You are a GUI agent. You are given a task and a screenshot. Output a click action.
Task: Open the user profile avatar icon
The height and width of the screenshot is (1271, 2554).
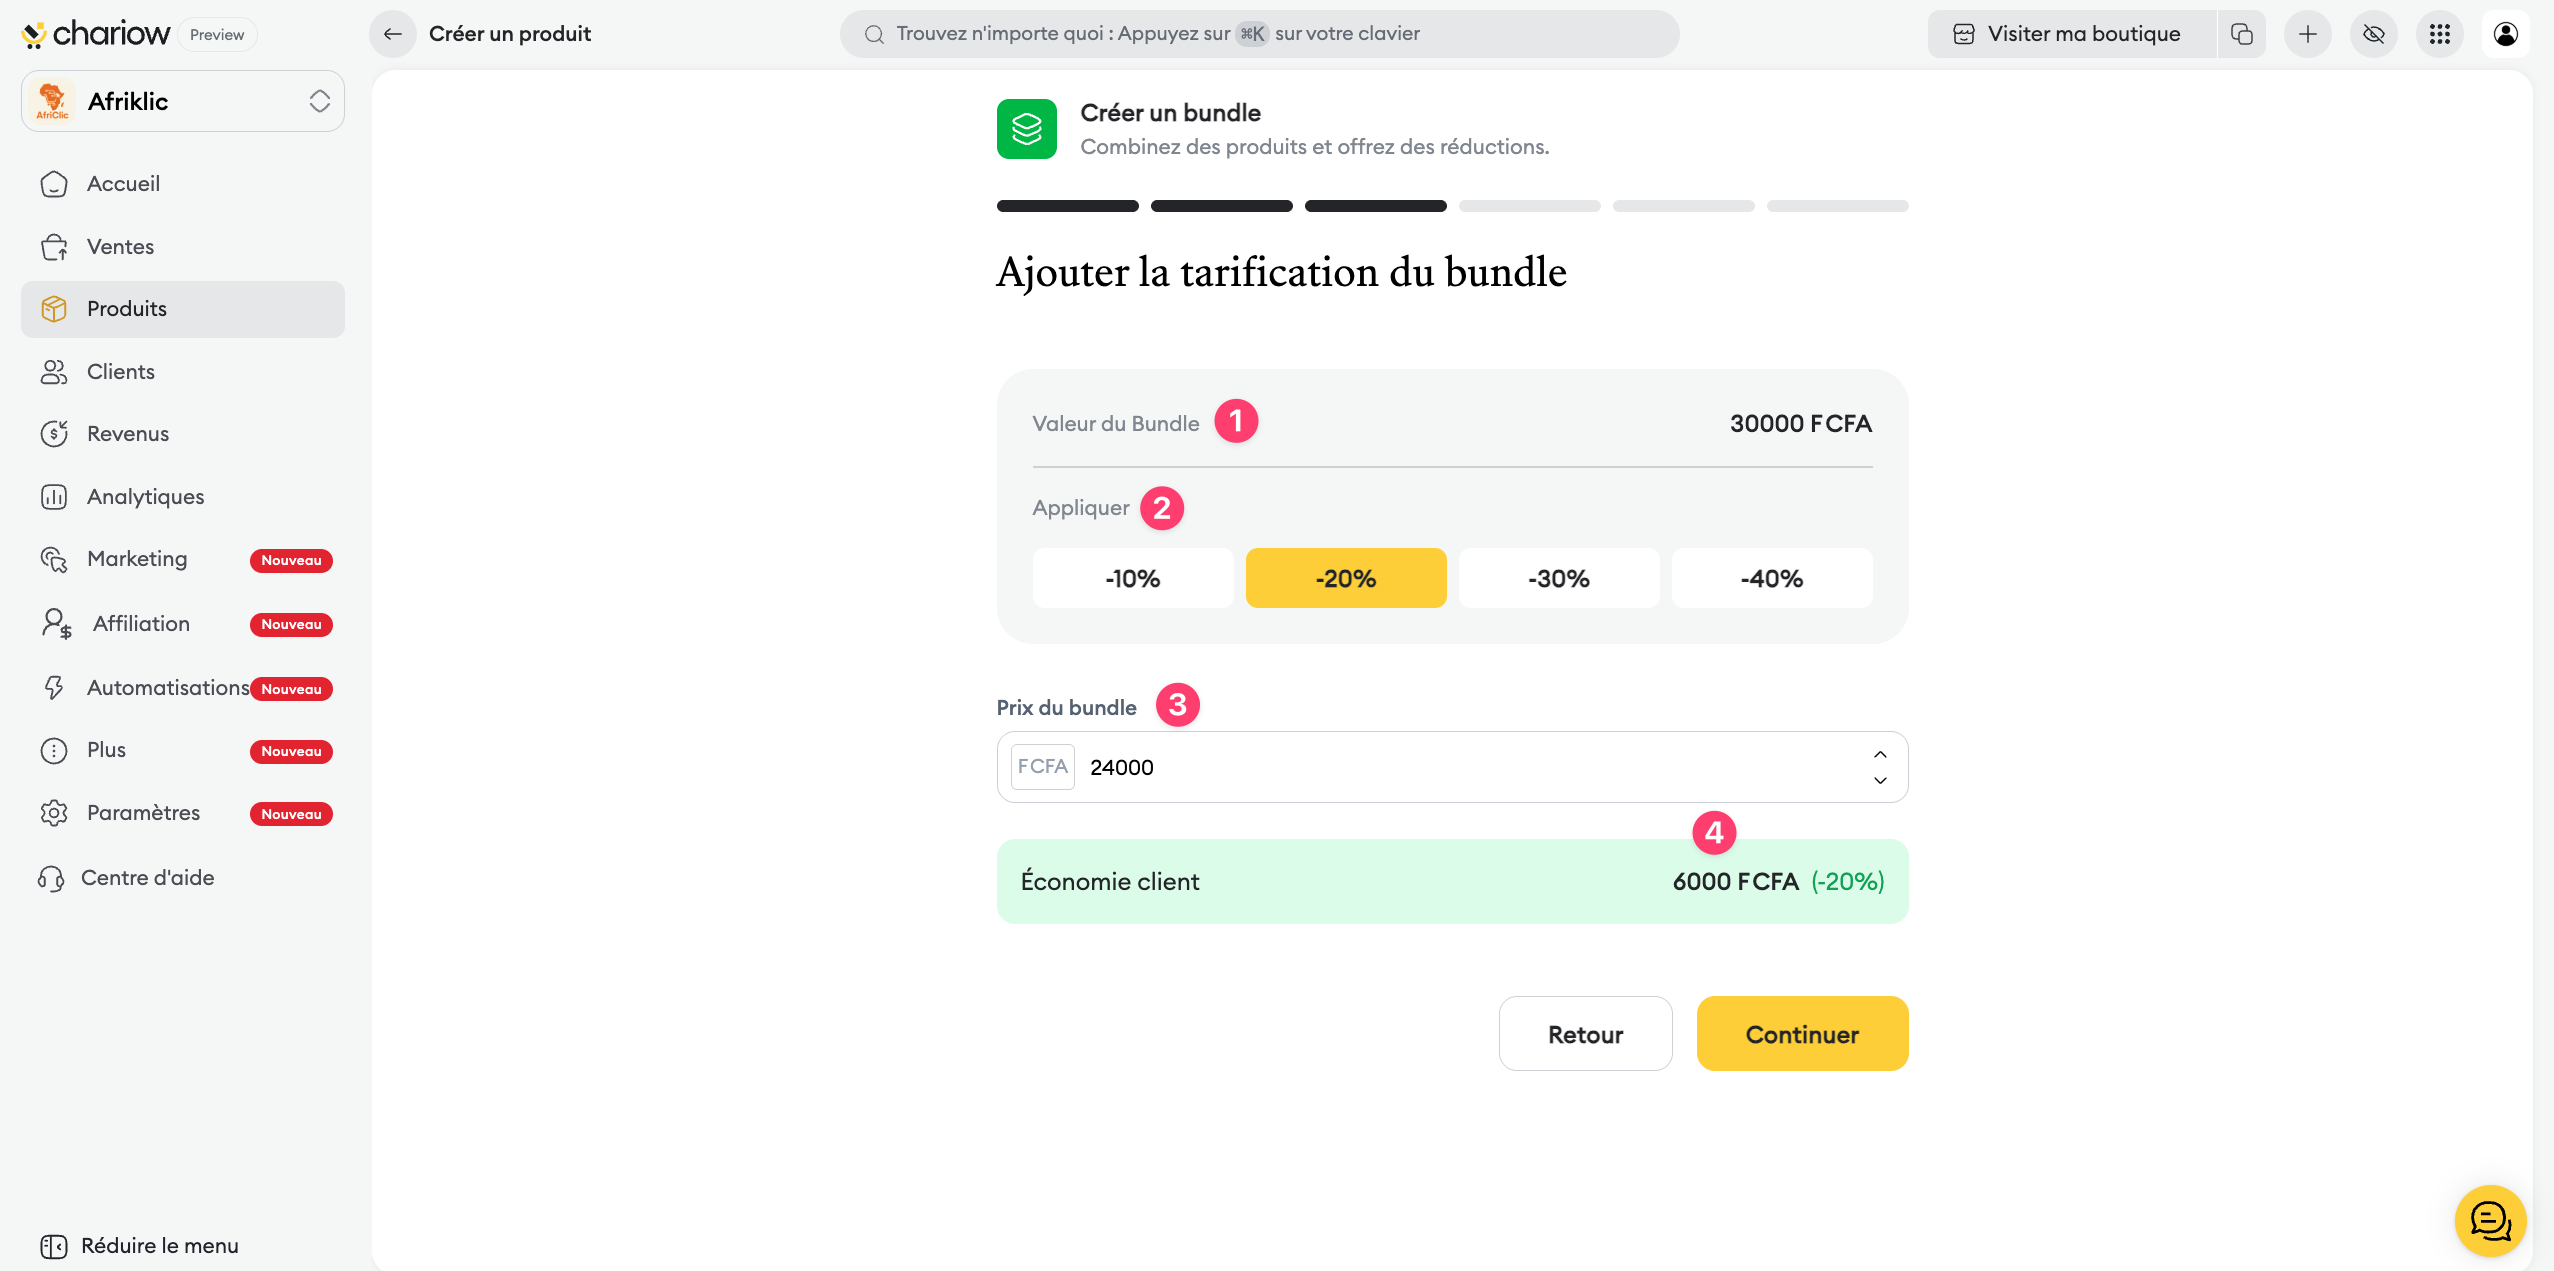pyautogui.click(x=2505, y=34)
